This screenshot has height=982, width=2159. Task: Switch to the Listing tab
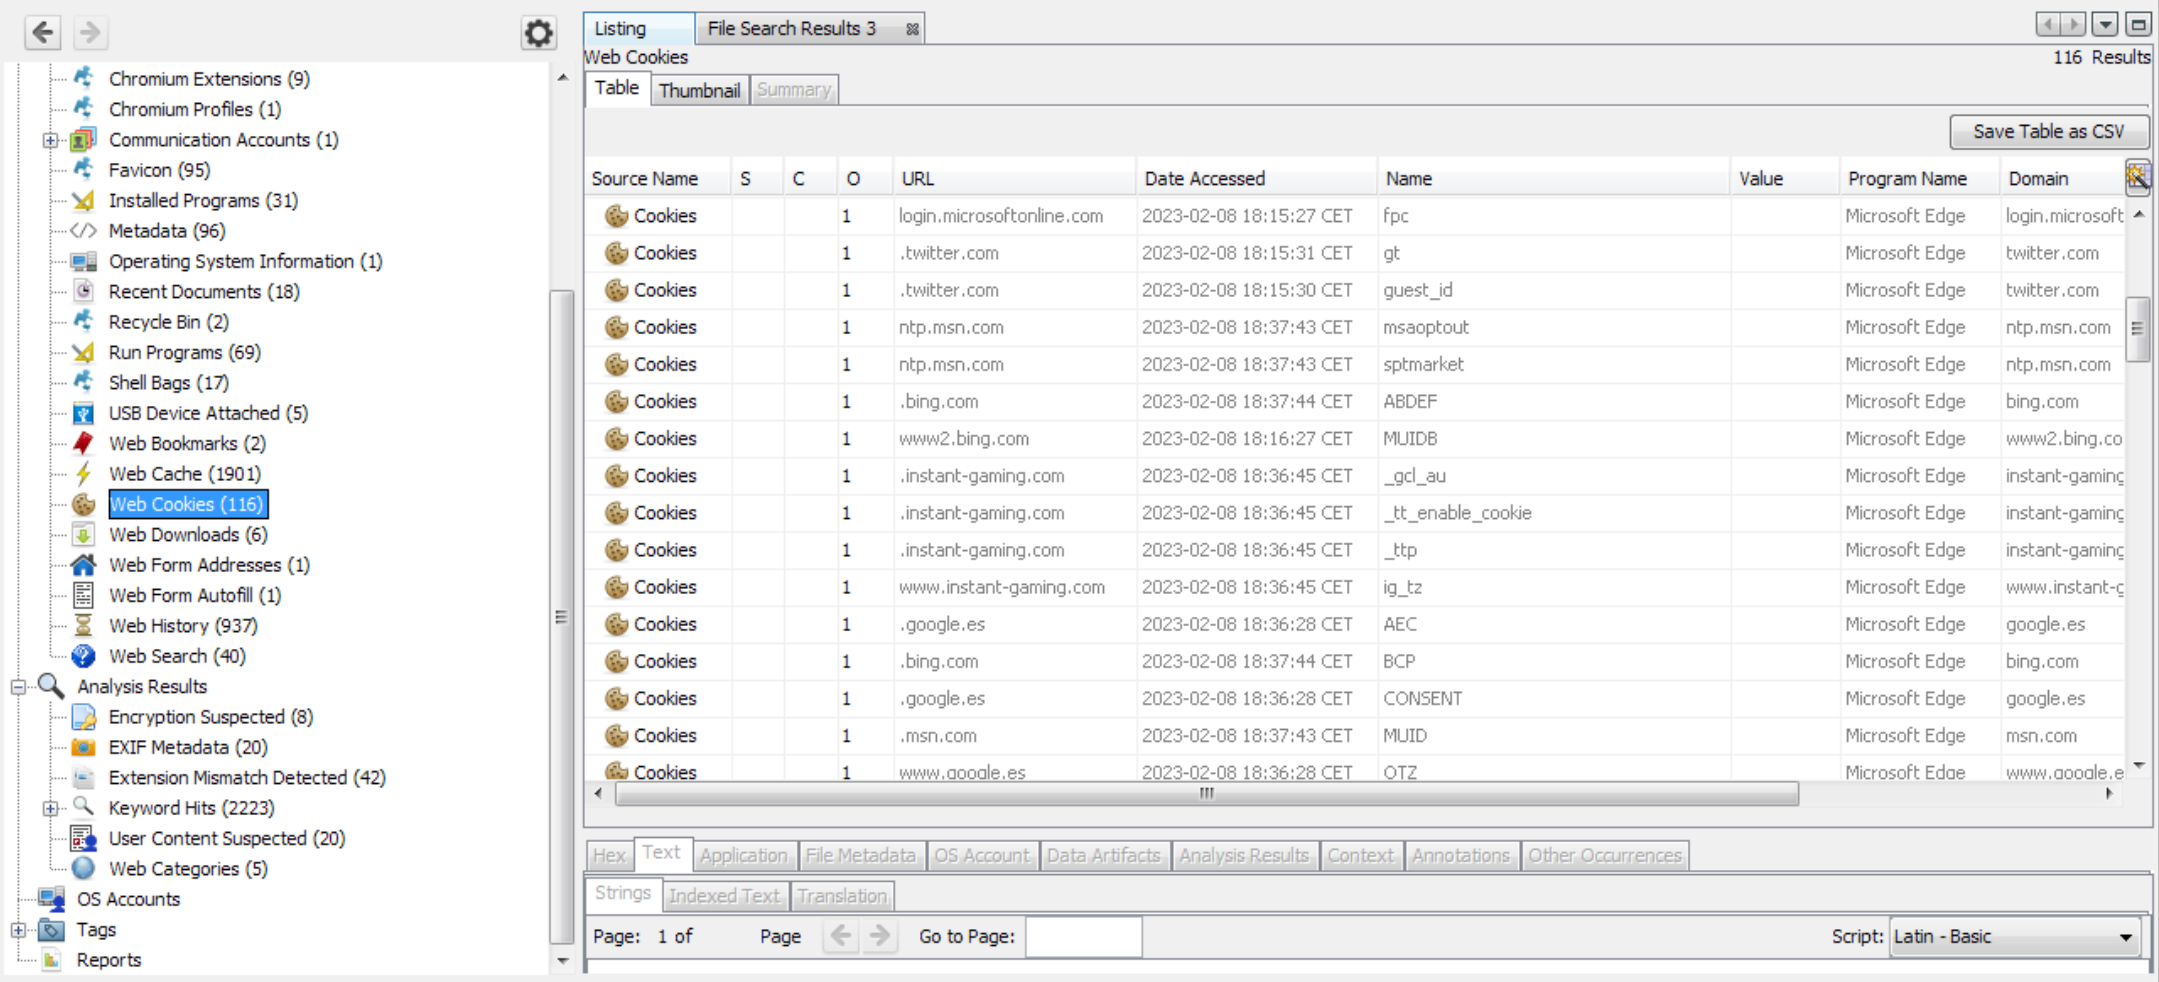click(x=620, y=29)
